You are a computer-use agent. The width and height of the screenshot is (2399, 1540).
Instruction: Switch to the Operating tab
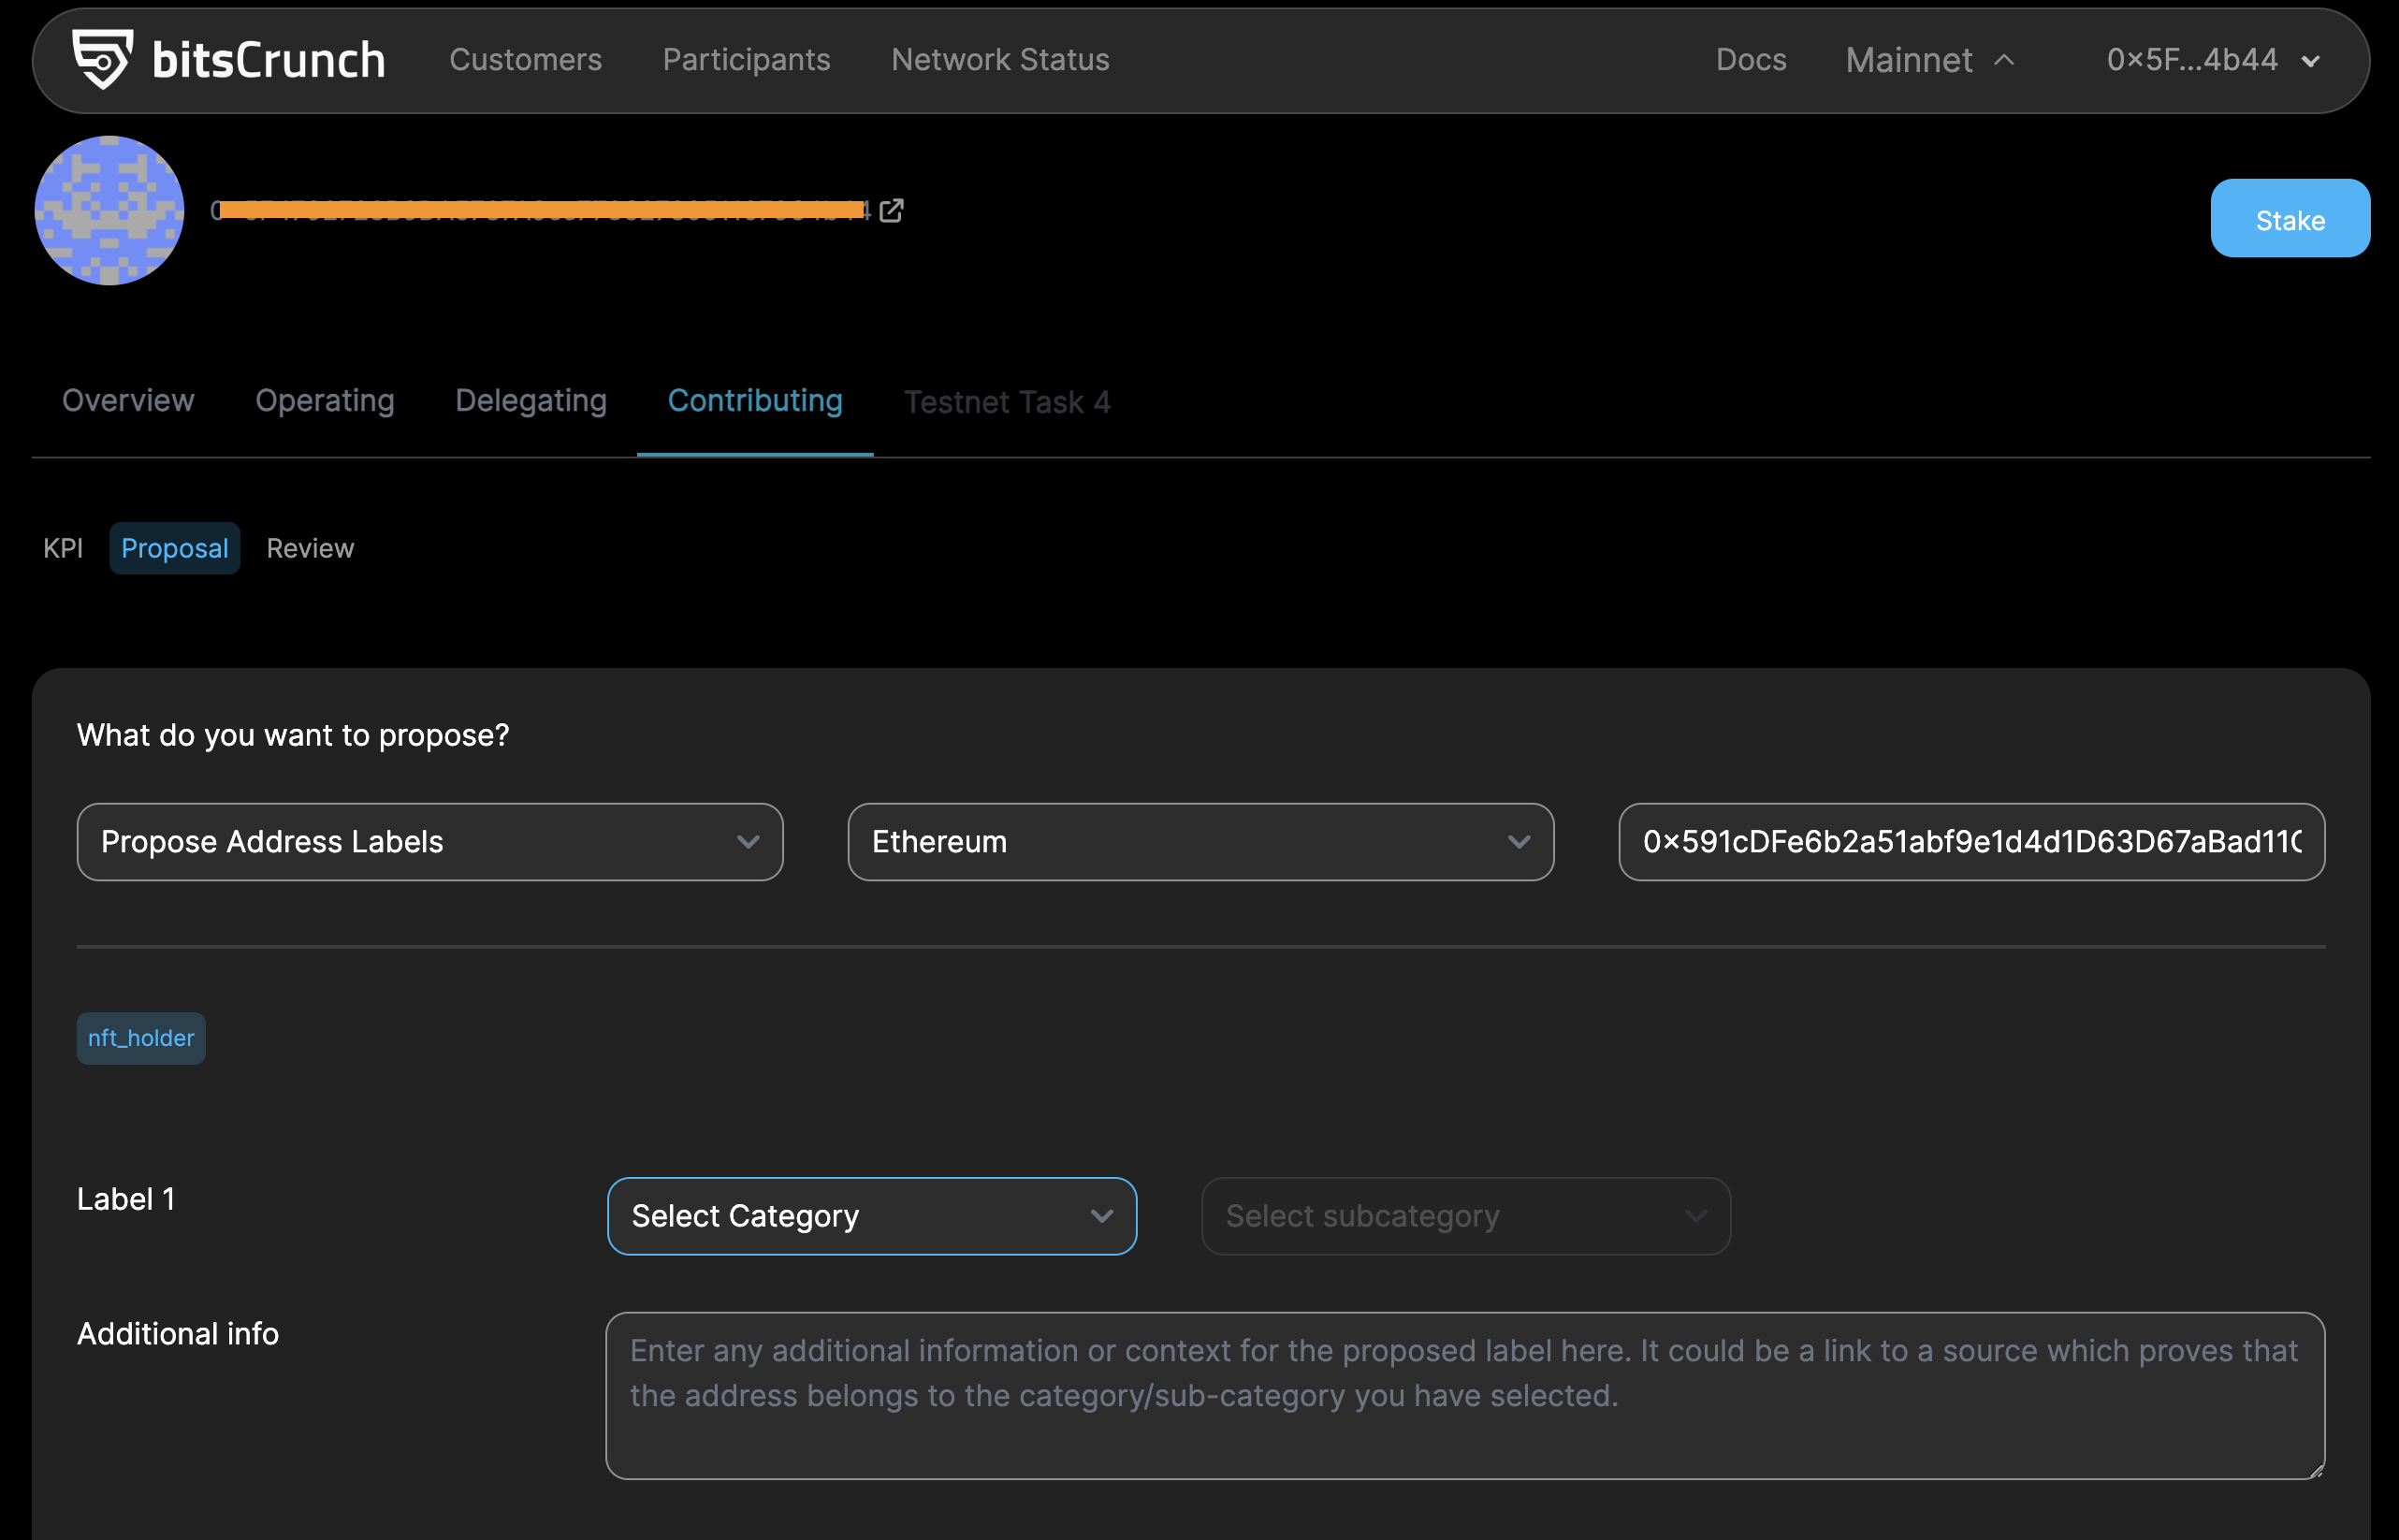[x=325, y=401]
